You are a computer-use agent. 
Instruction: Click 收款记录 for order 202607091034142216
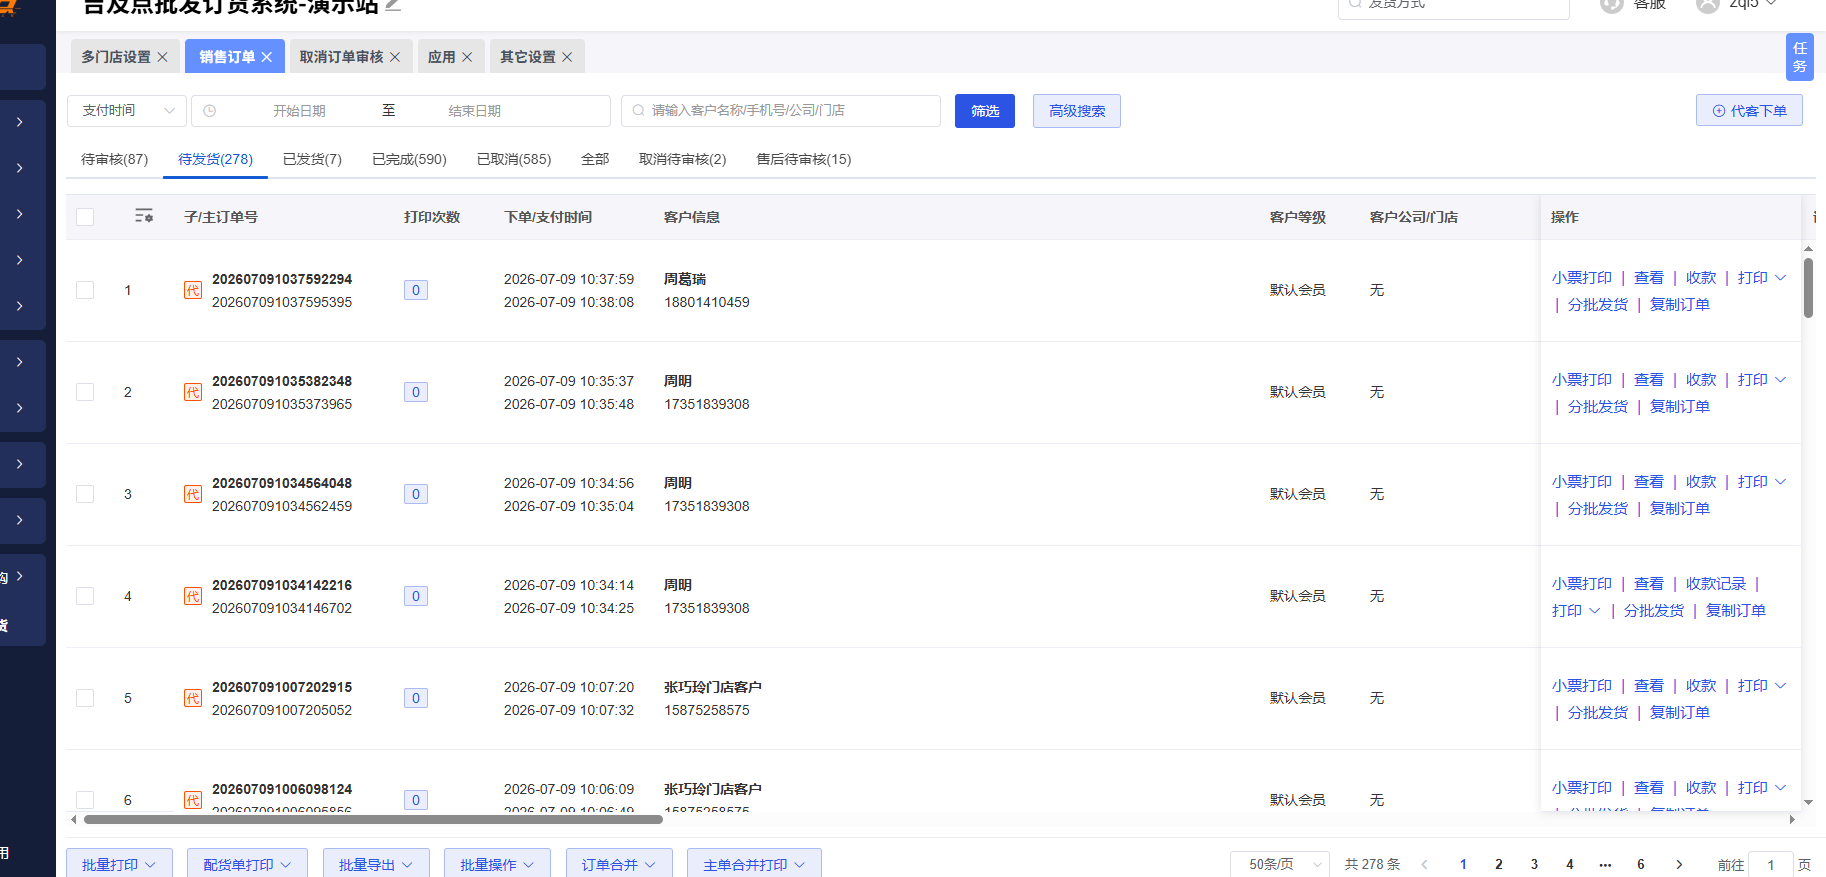(x=1716, y=584)
